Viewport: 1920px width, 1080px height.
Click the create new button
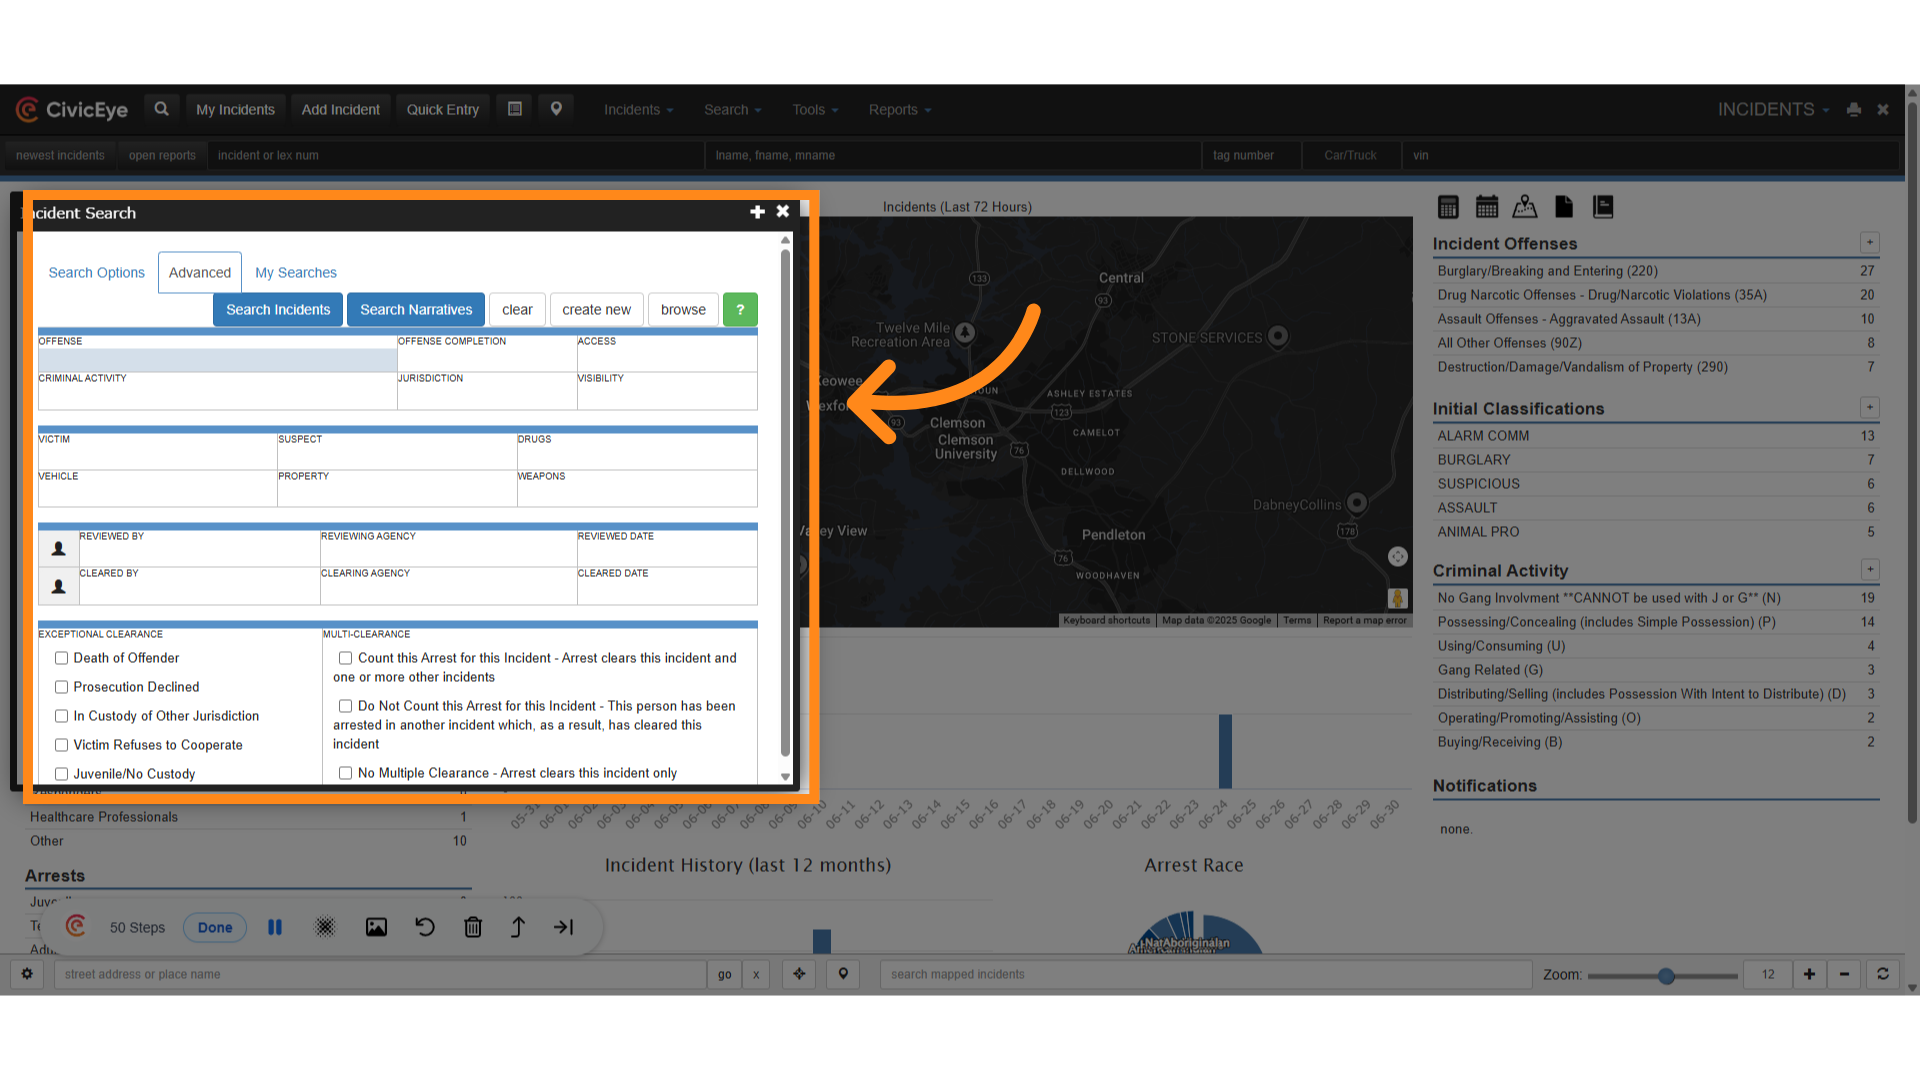click(x=597, y=310)
